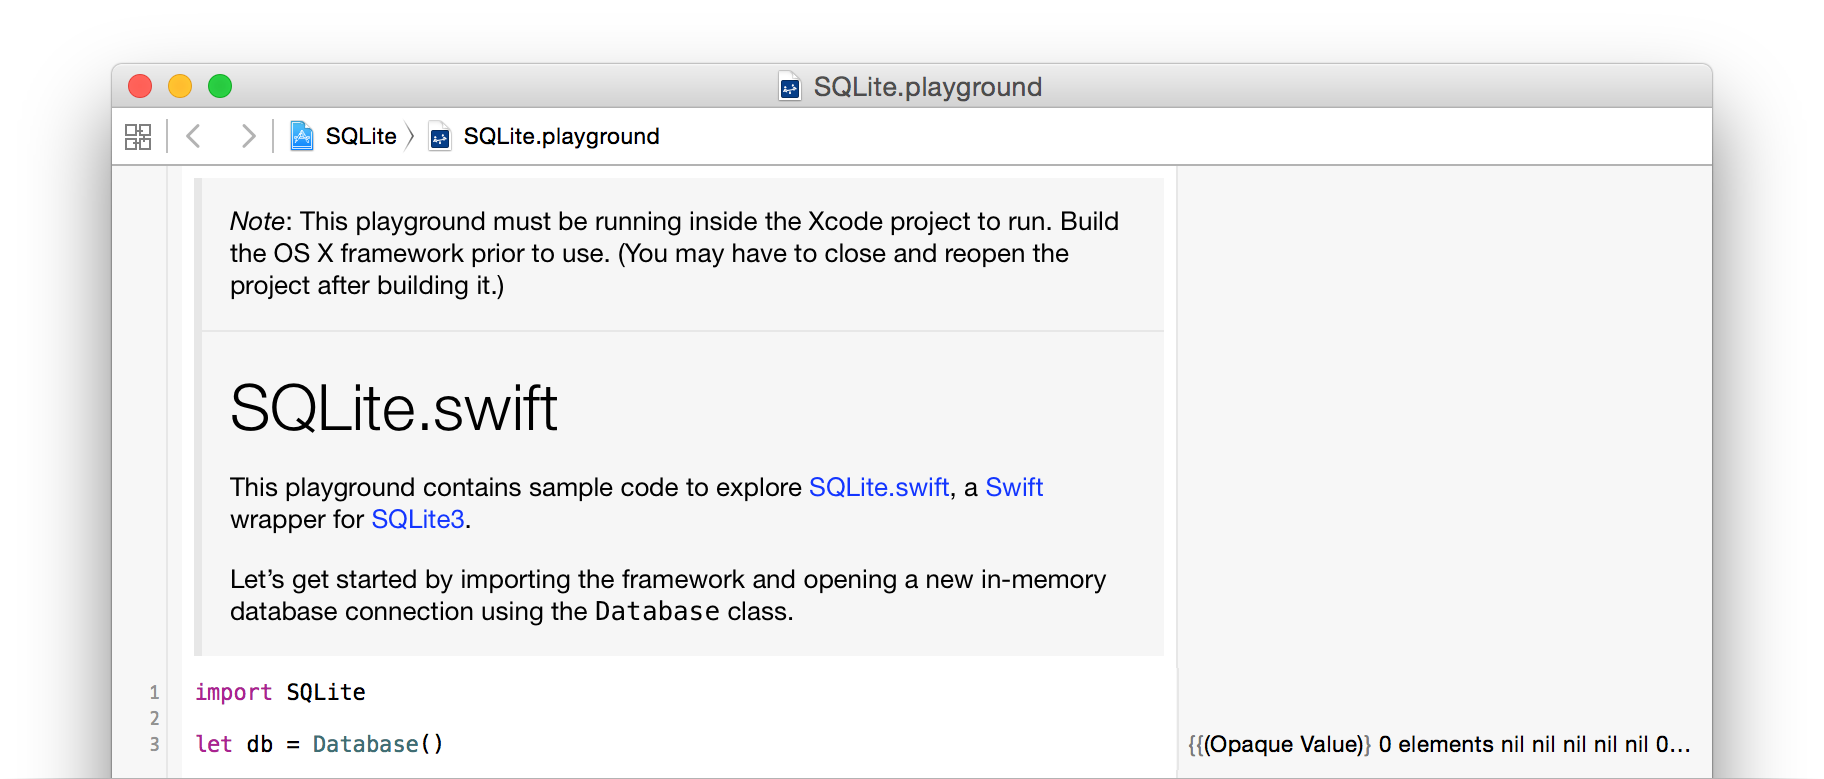
Task: Click line number 1 beside import statement
Action: point(153,691)
